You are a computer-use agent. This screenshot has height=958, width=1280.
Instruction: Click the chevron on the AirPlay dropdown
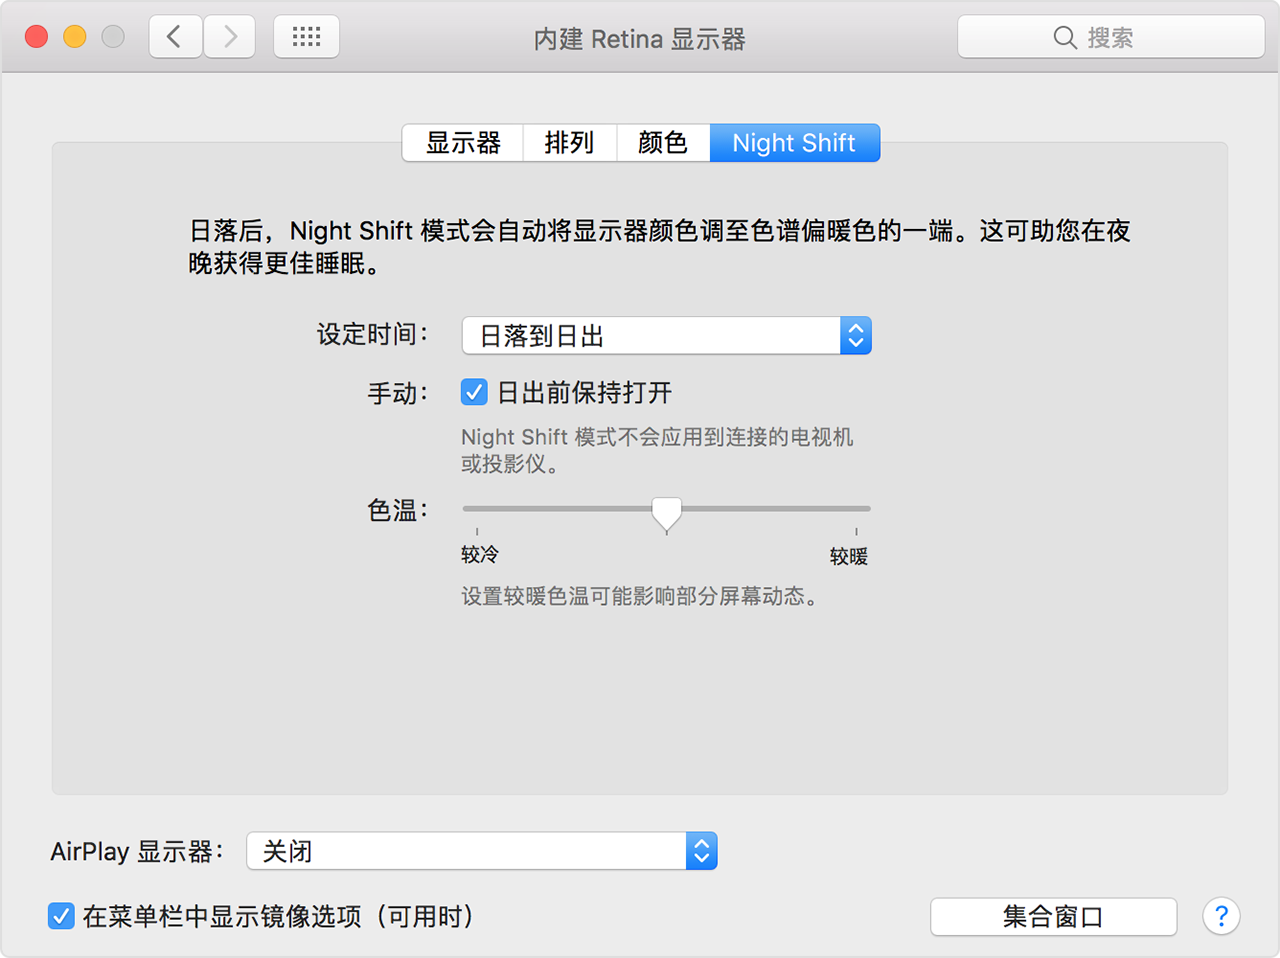(702, 851)
